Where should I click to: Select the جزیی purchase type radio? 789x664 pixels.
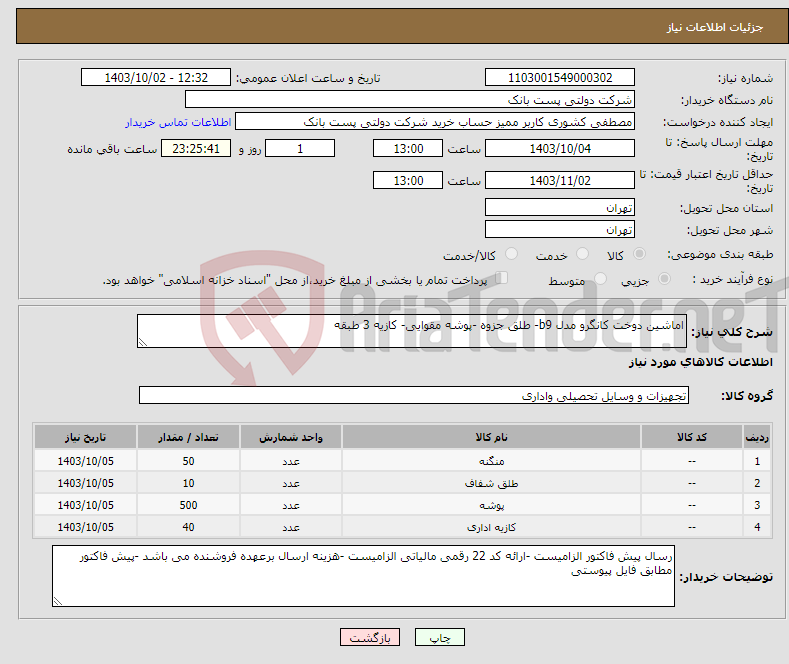(668, 281)
